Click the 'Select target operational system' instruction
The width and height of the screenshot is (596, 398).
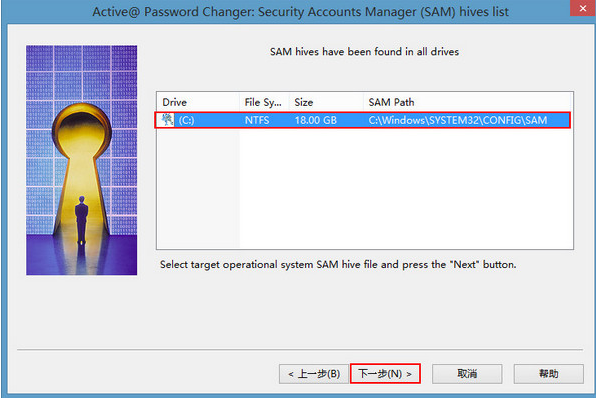coord(338,265)
